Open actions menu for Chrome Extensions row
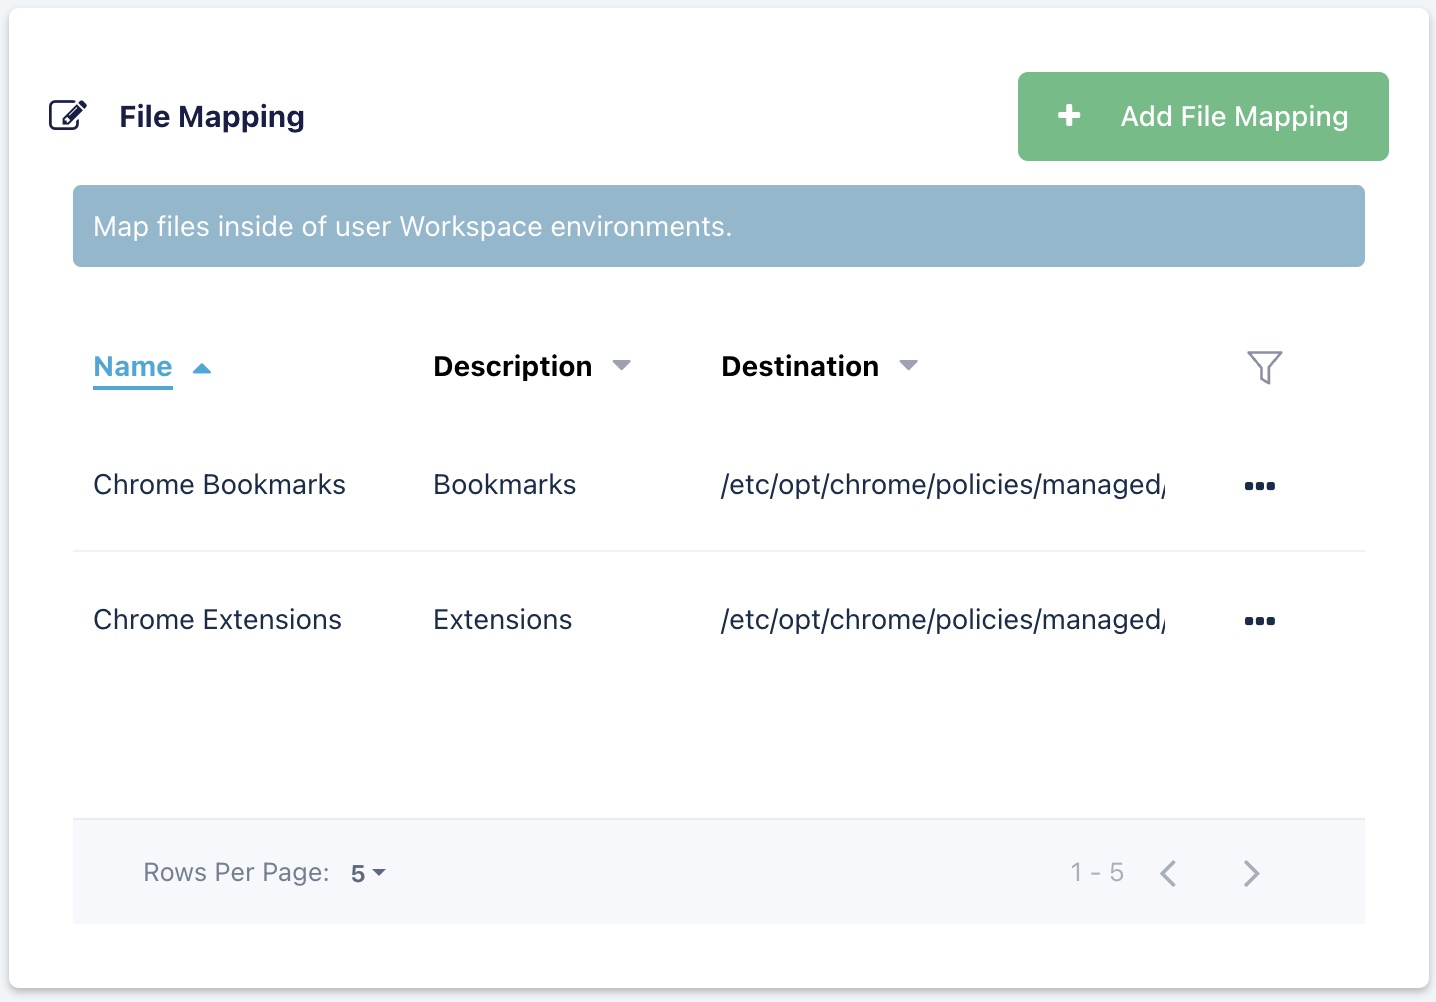1436x1002 pixels. 1259,621
